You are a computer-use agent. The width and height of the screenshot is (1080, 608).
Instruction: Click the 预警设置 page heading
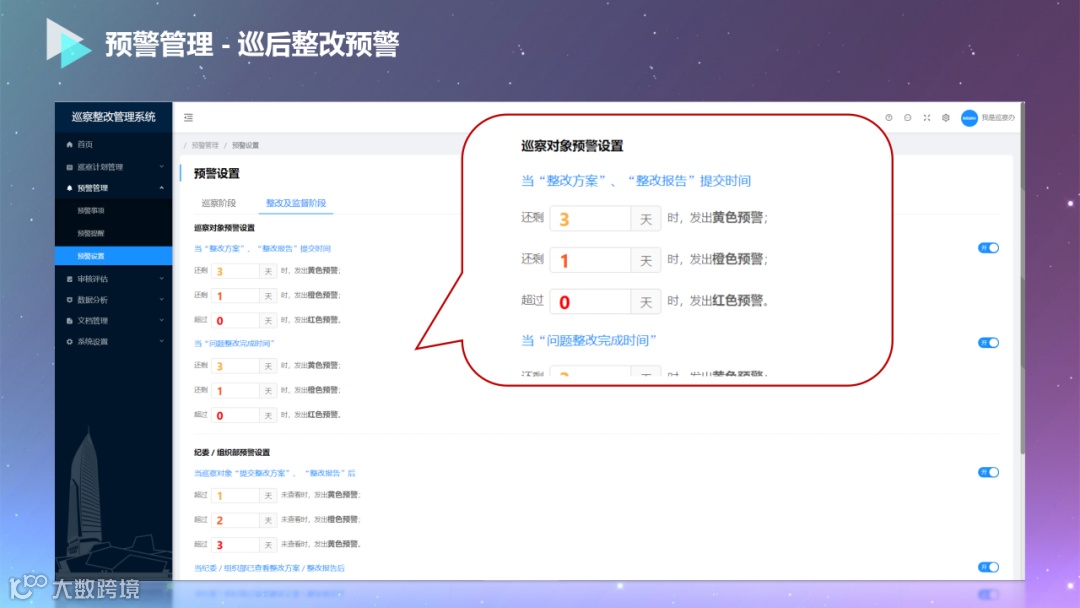pos(217,174)
